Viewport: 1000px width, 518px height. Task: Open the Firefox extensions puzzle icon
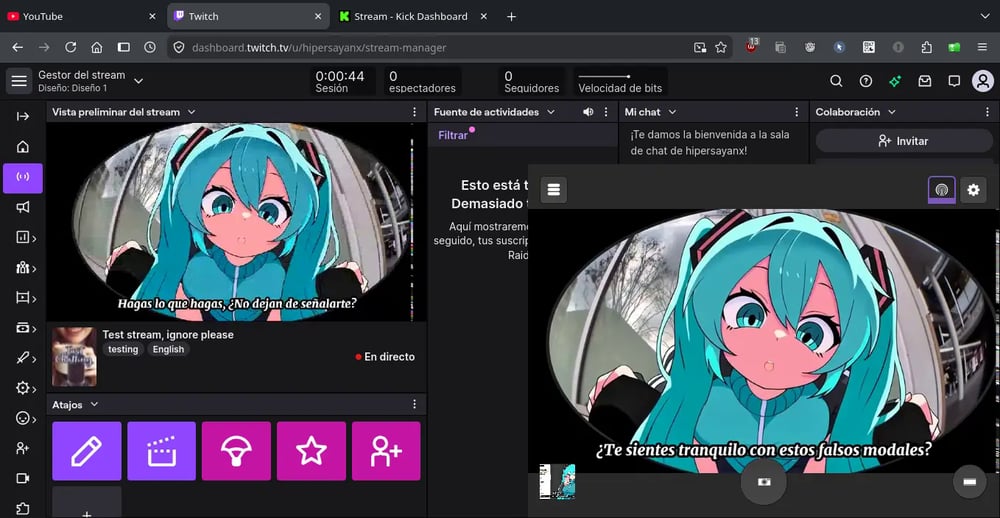pos(927,47)
